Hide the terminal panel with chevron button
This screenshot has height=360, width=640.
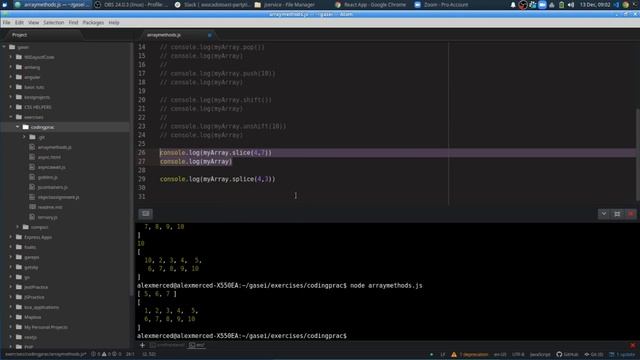(x=604, y=214)
